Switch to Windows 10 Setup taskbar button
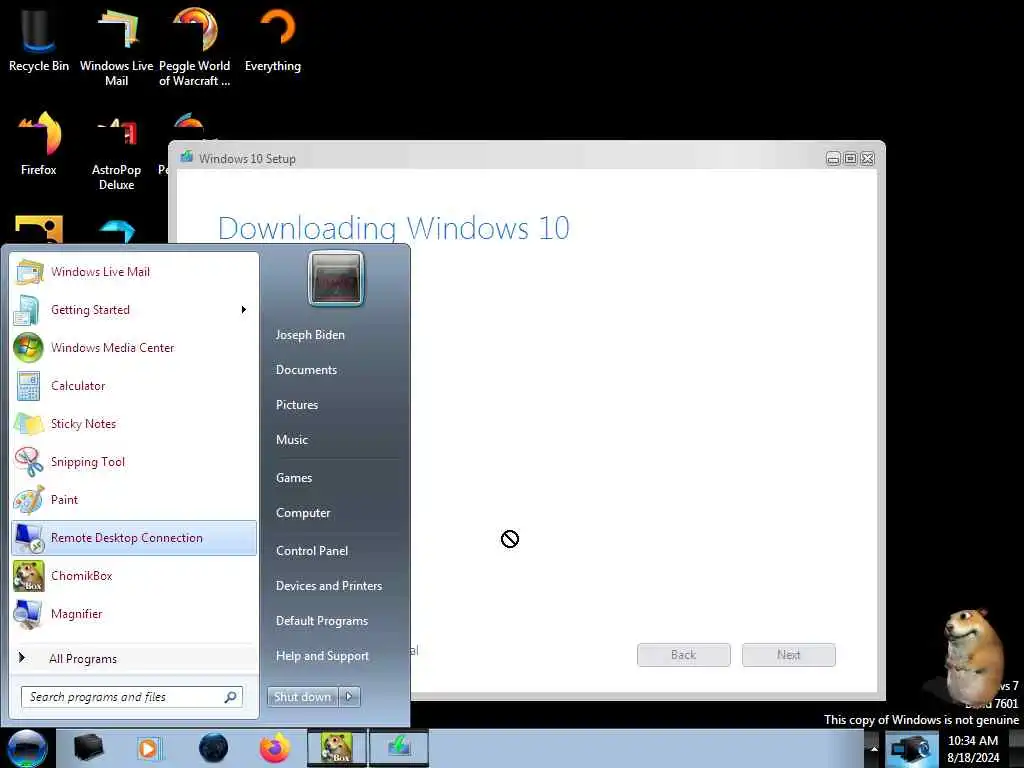Image resolution: width=1024 pixels, height=768 pixels. pos(399,748)
